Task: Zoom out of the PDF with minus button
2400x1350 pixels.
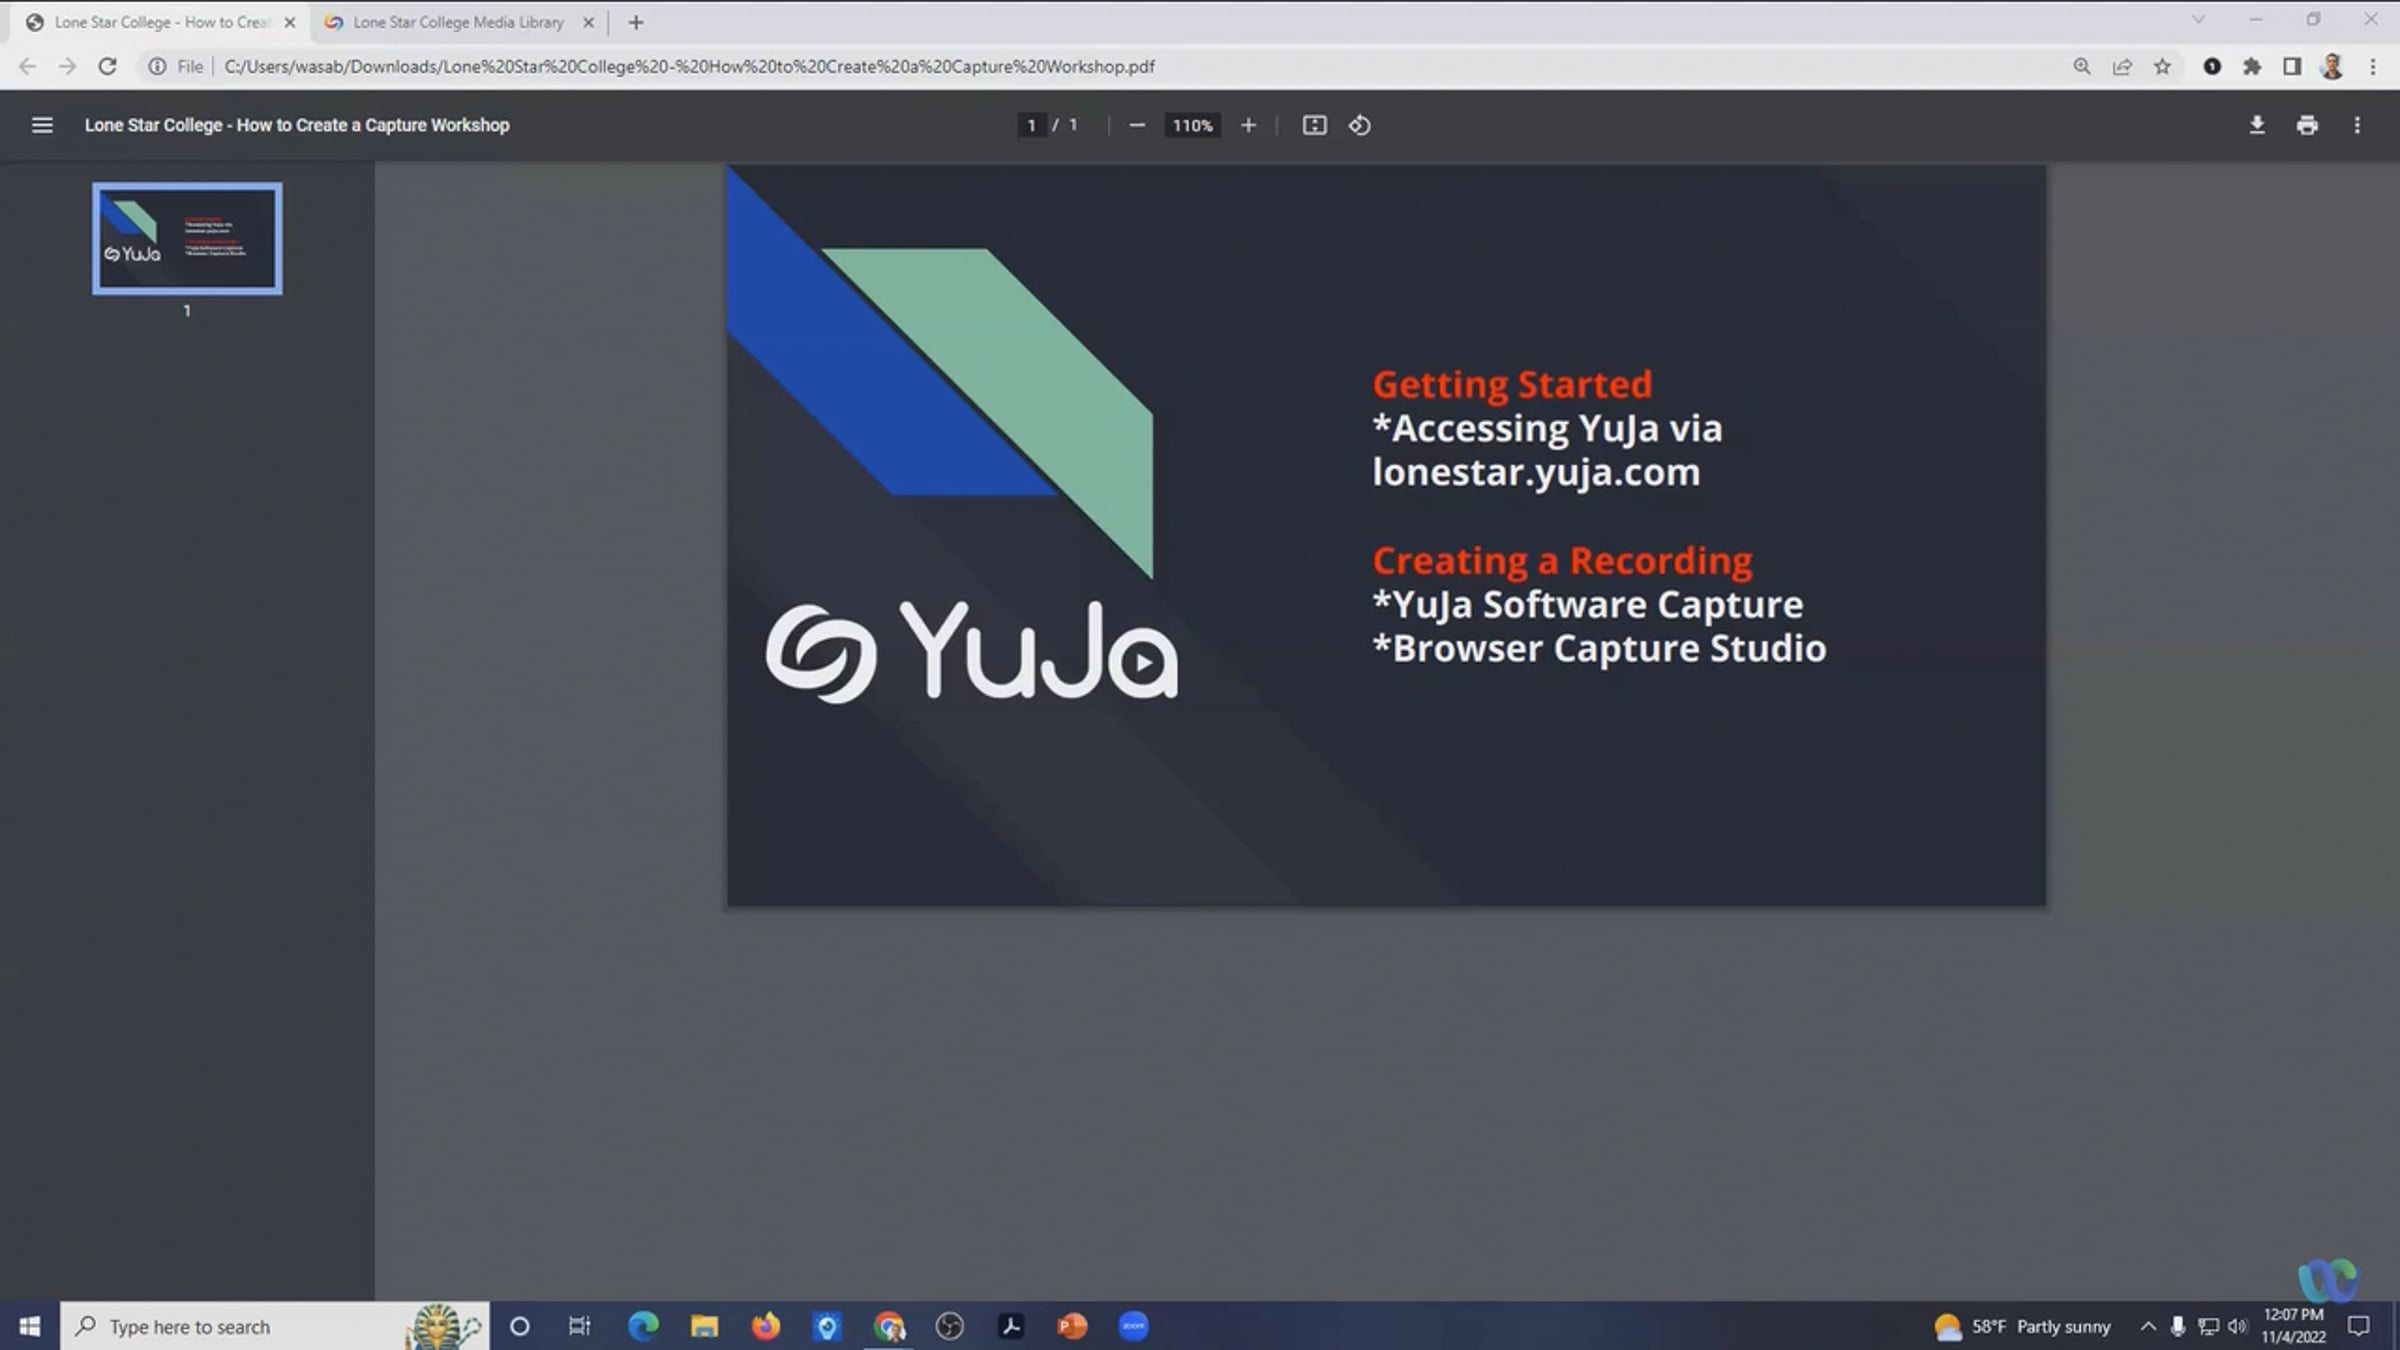Action: 1137,125
